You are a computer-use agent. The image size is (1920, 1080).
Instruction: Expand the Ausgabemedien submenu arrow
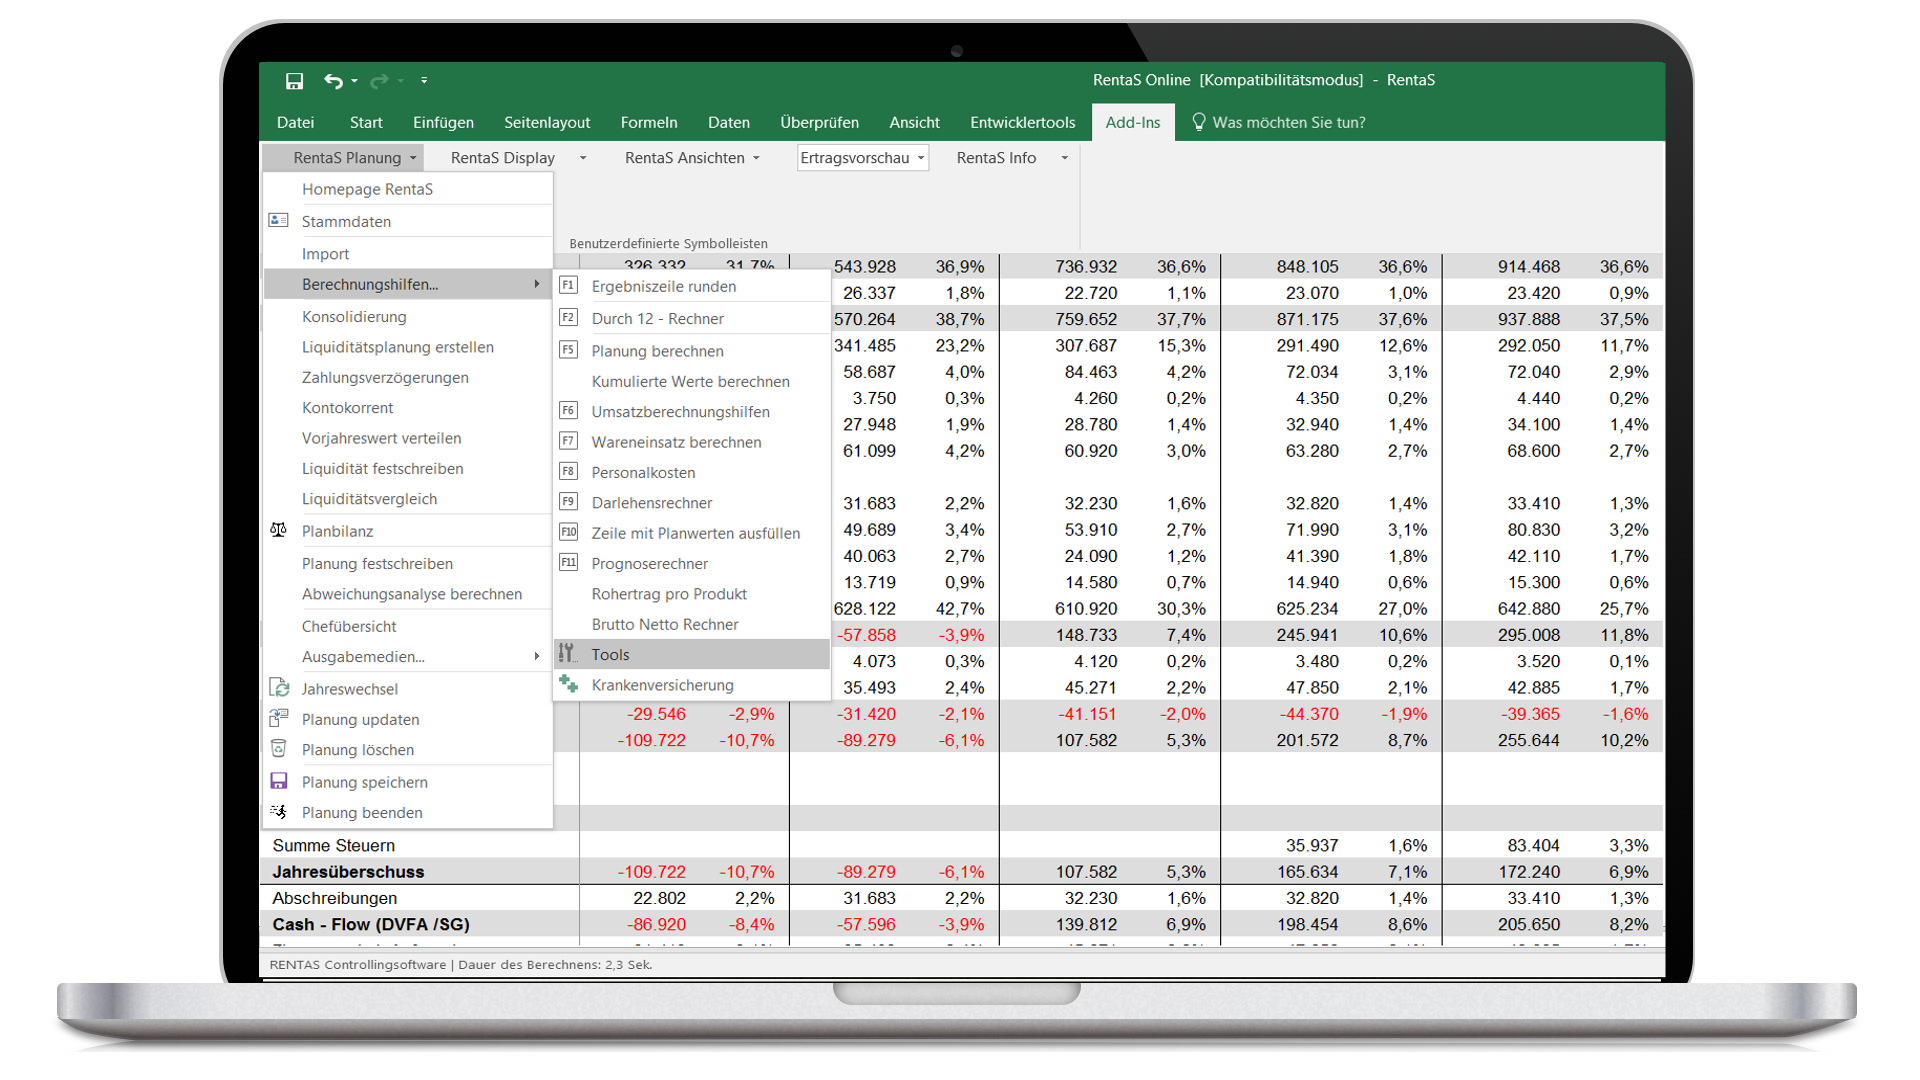pyautogui.click(x=537, y=656)
